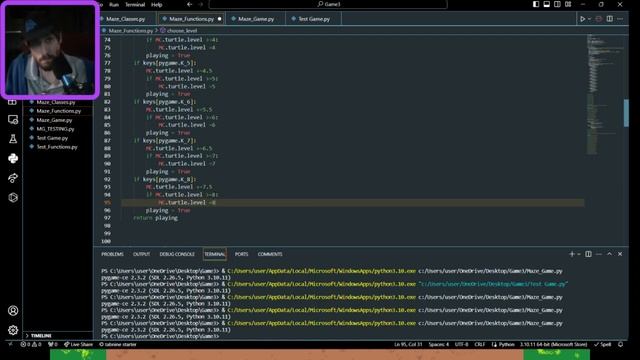Viewport: 640px width, 360px height.
Task: Select the TERMINAL panel tab
Action: (215, 254)
